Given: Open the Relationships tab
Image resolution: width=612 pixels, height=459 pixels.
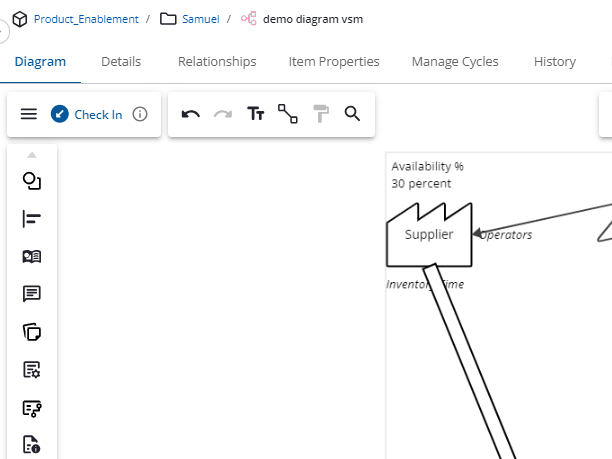Looking at the screenshot, I should point(217,62).
